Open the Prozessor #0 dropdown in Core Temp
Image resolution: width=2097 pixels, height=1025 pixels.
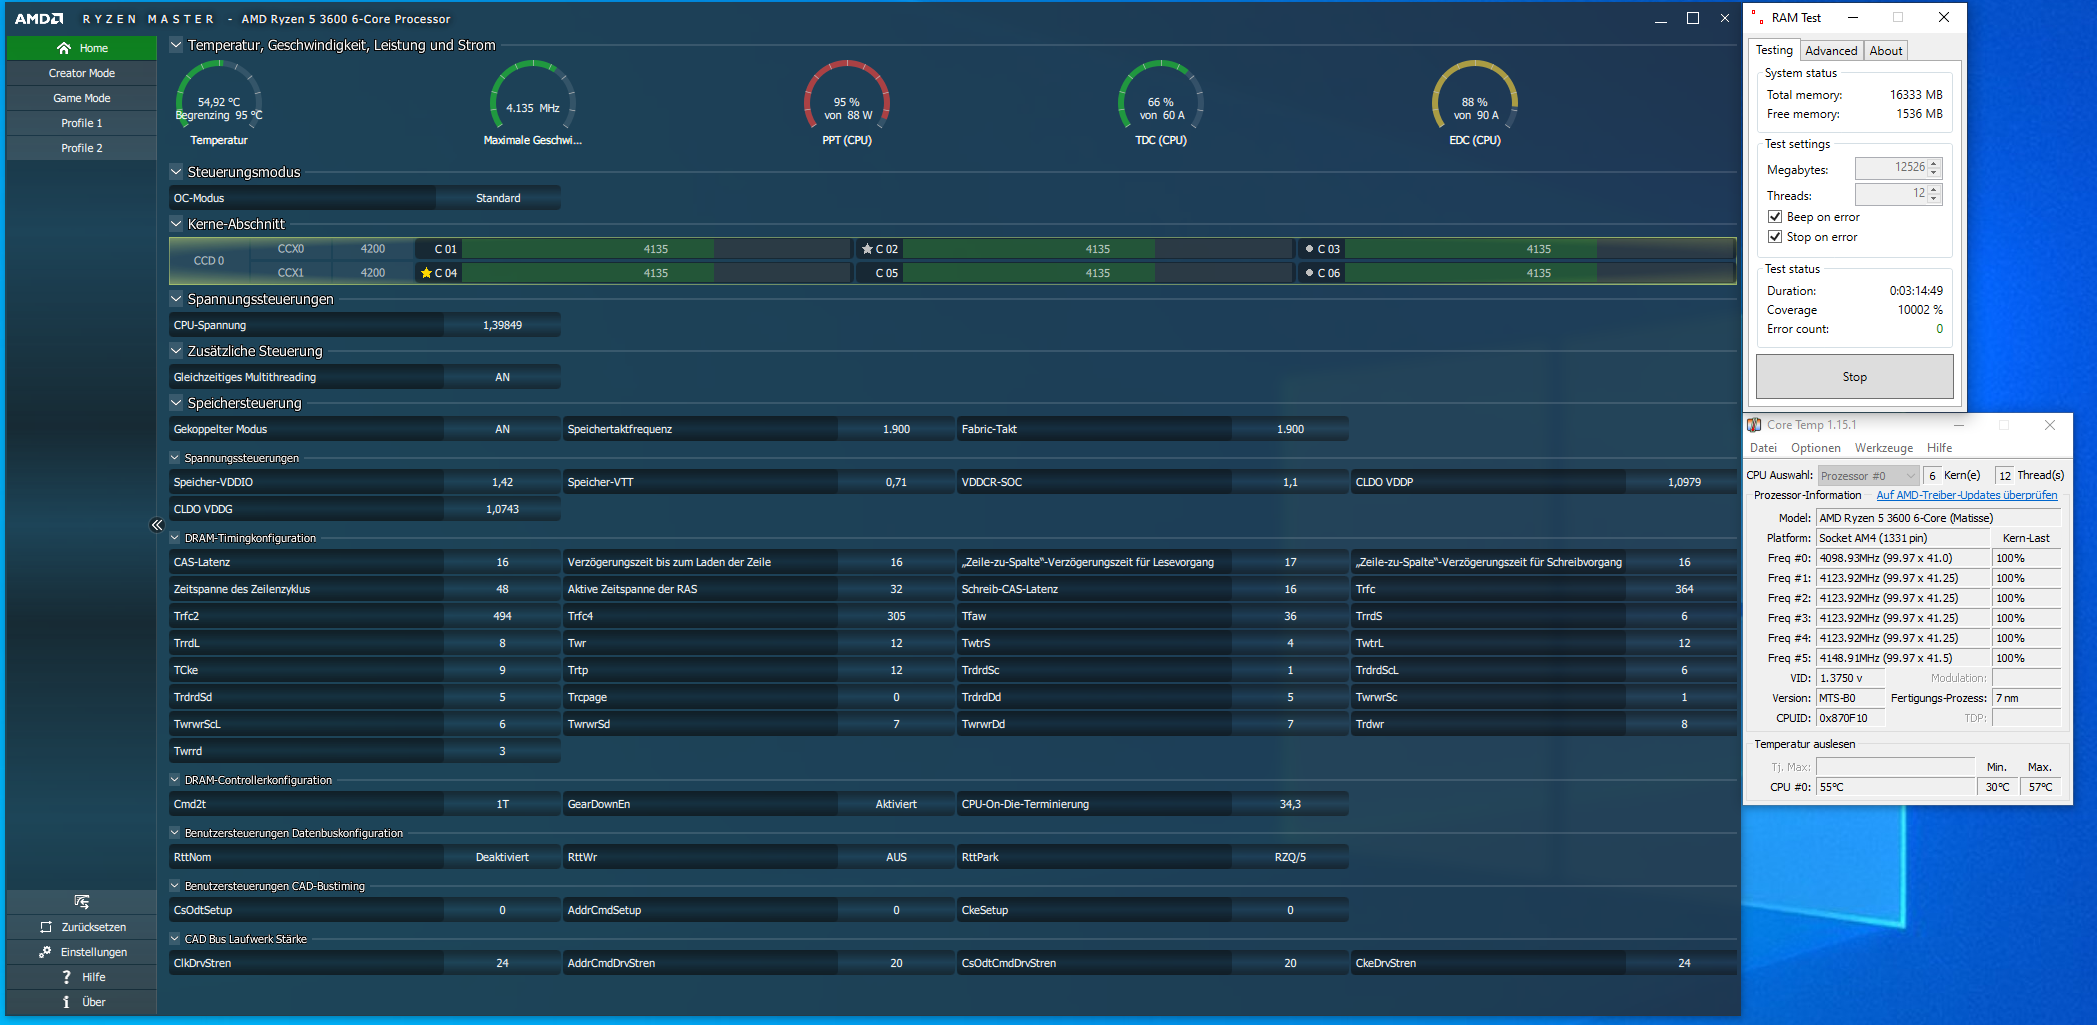[x=1868, y=476]
